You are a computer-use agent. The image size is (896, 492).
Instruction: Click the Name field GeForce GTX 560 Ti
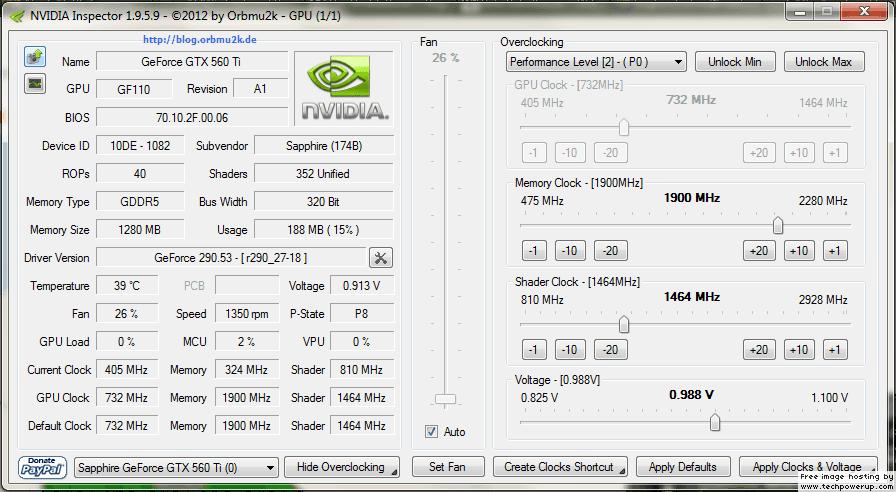coord(192,61)
